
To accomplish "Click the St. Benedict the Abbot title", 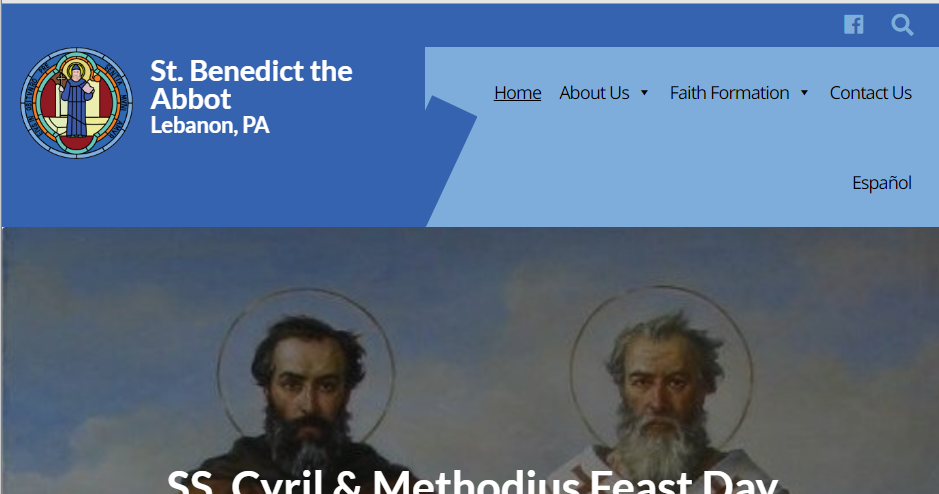I will pos(251,84).
